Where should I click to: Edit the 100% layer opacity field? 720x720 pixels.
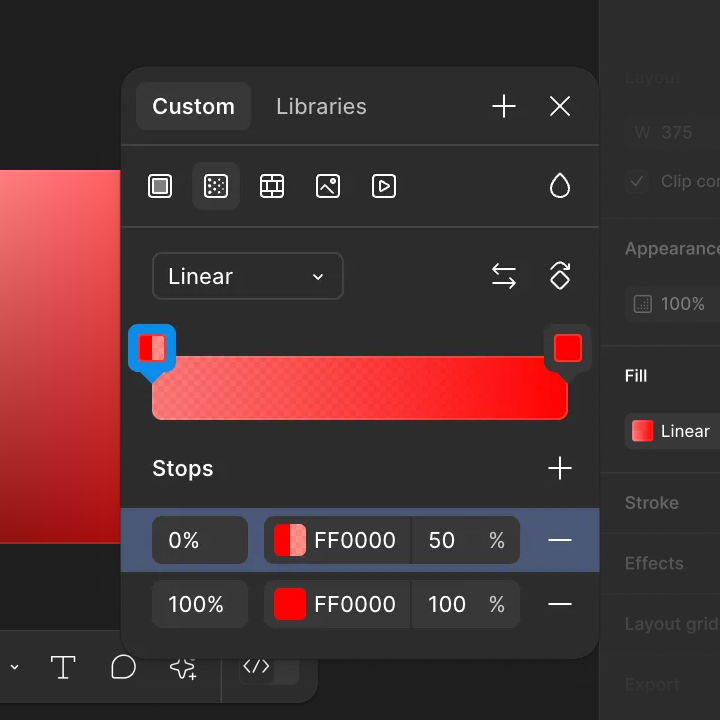tap(672, 304)
